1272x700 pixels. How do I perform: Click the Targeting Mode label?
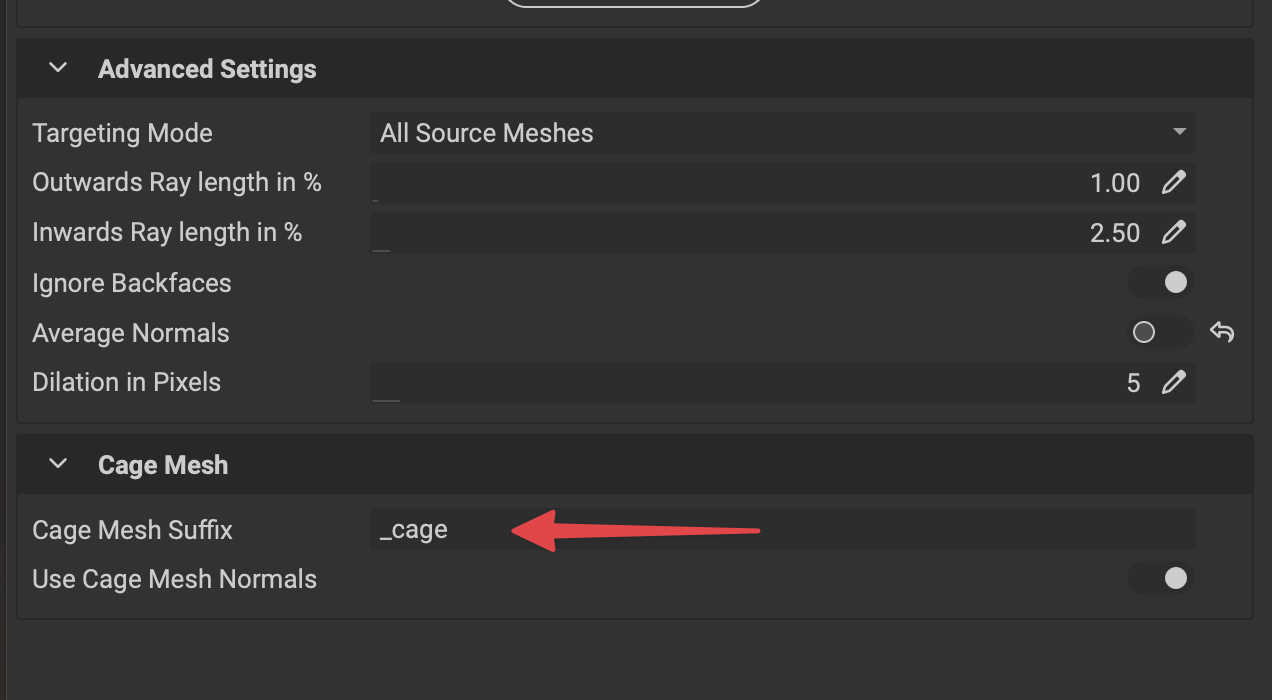(x=122, y=133)
